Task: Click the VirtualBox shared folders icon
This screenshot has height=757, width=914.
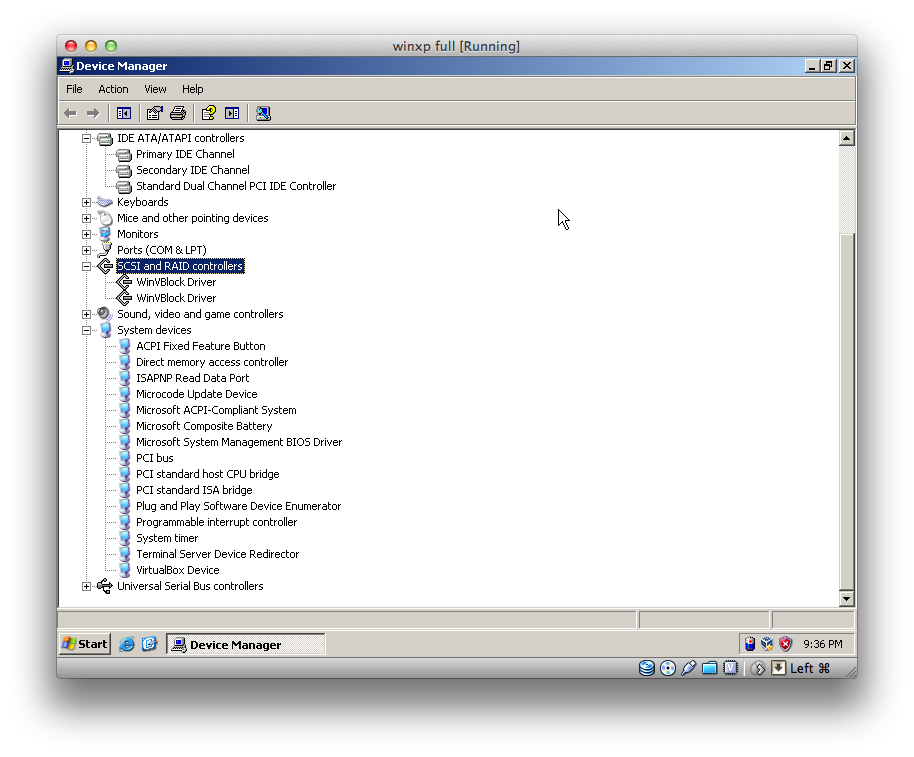Action: coord(709,668)
